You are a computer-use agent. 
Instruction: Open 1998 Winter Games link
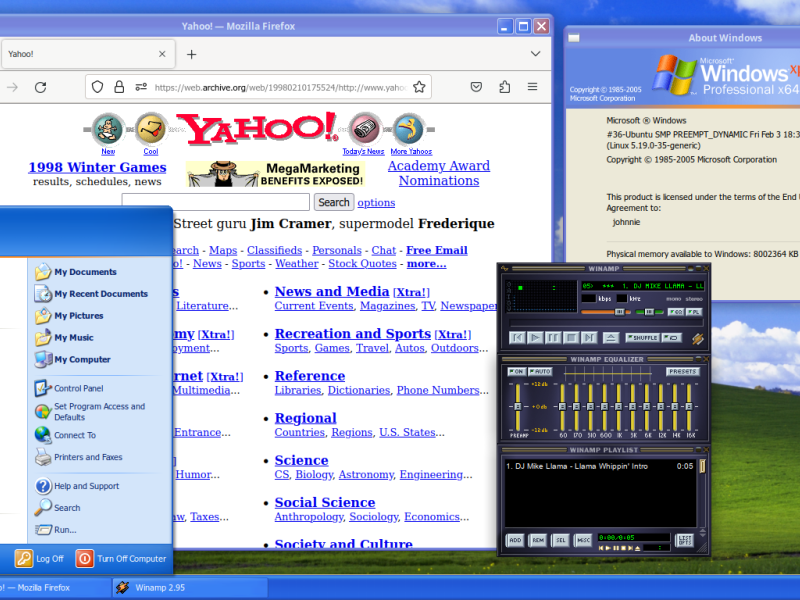tap(97, 167)
